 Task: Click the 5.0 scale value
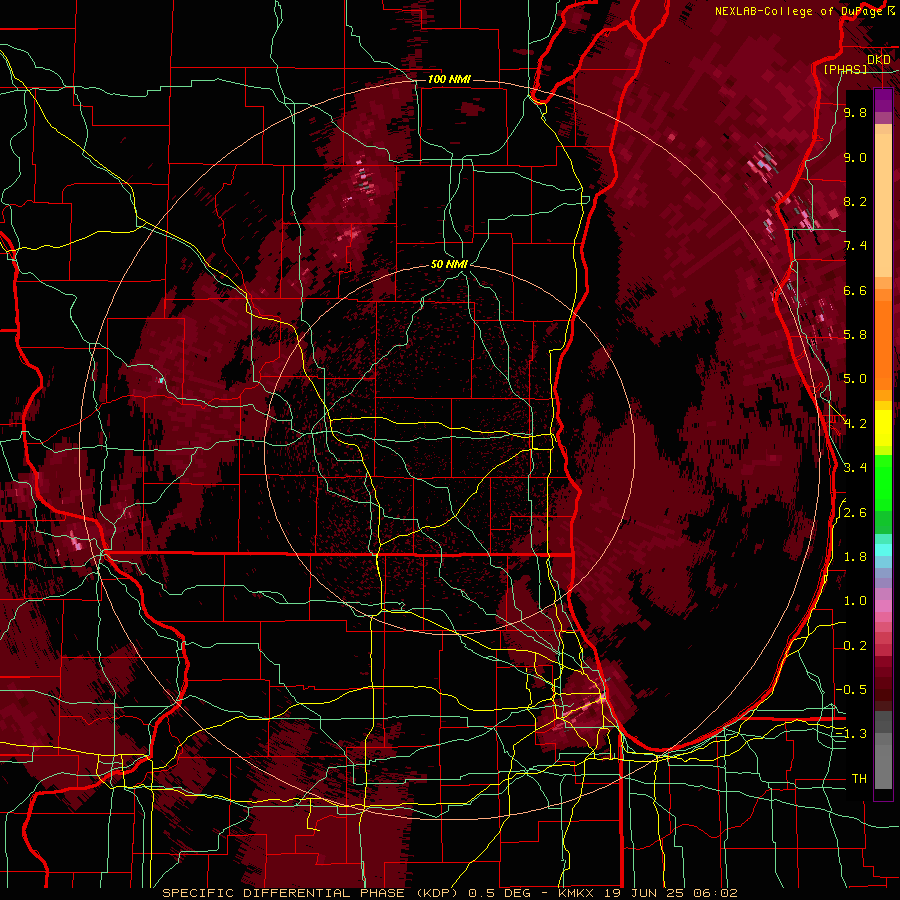(855, 379)
